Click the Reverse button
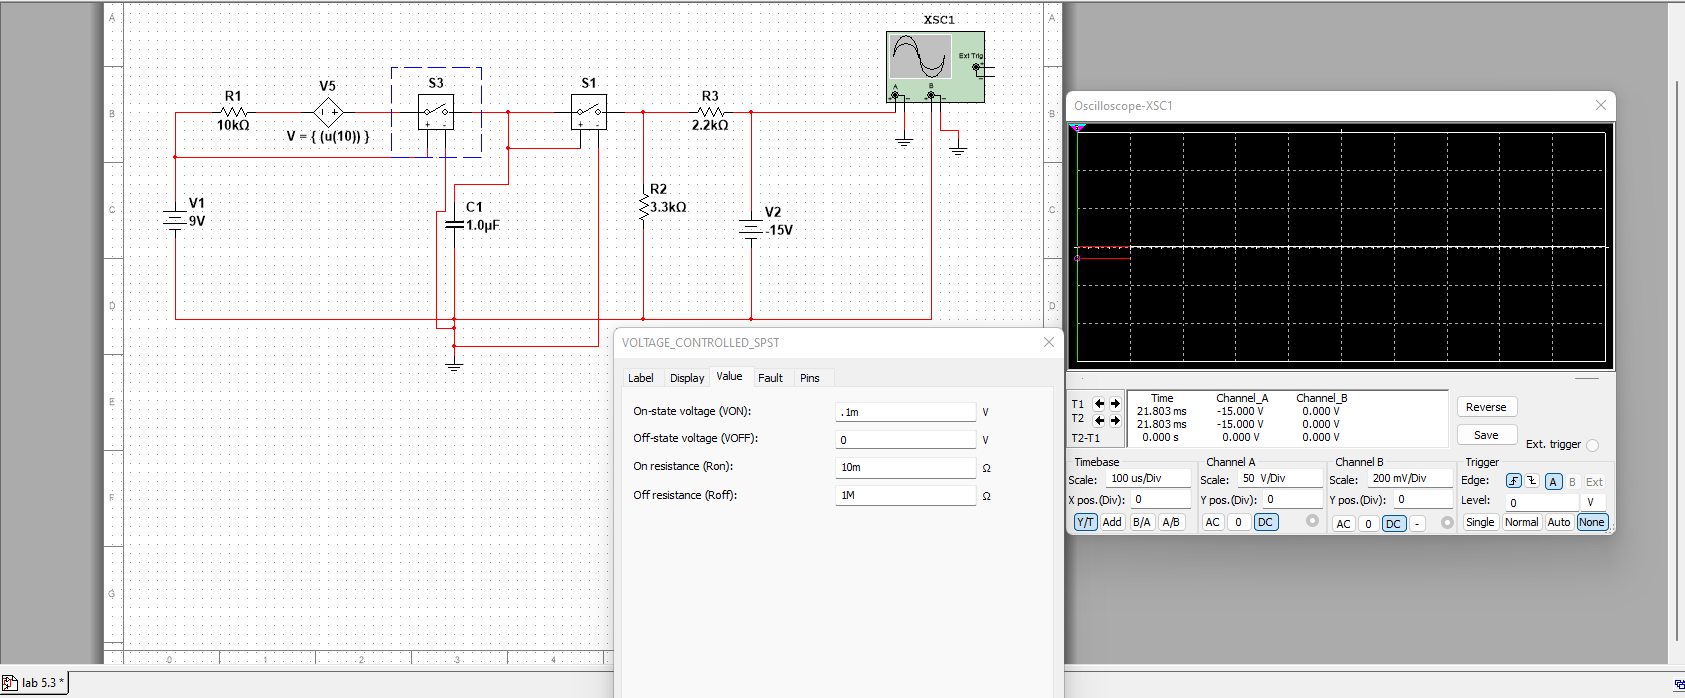Image resolution: width=1685 pixels, height=698 pixels. pyautogui.click(x=1486, y=407)
